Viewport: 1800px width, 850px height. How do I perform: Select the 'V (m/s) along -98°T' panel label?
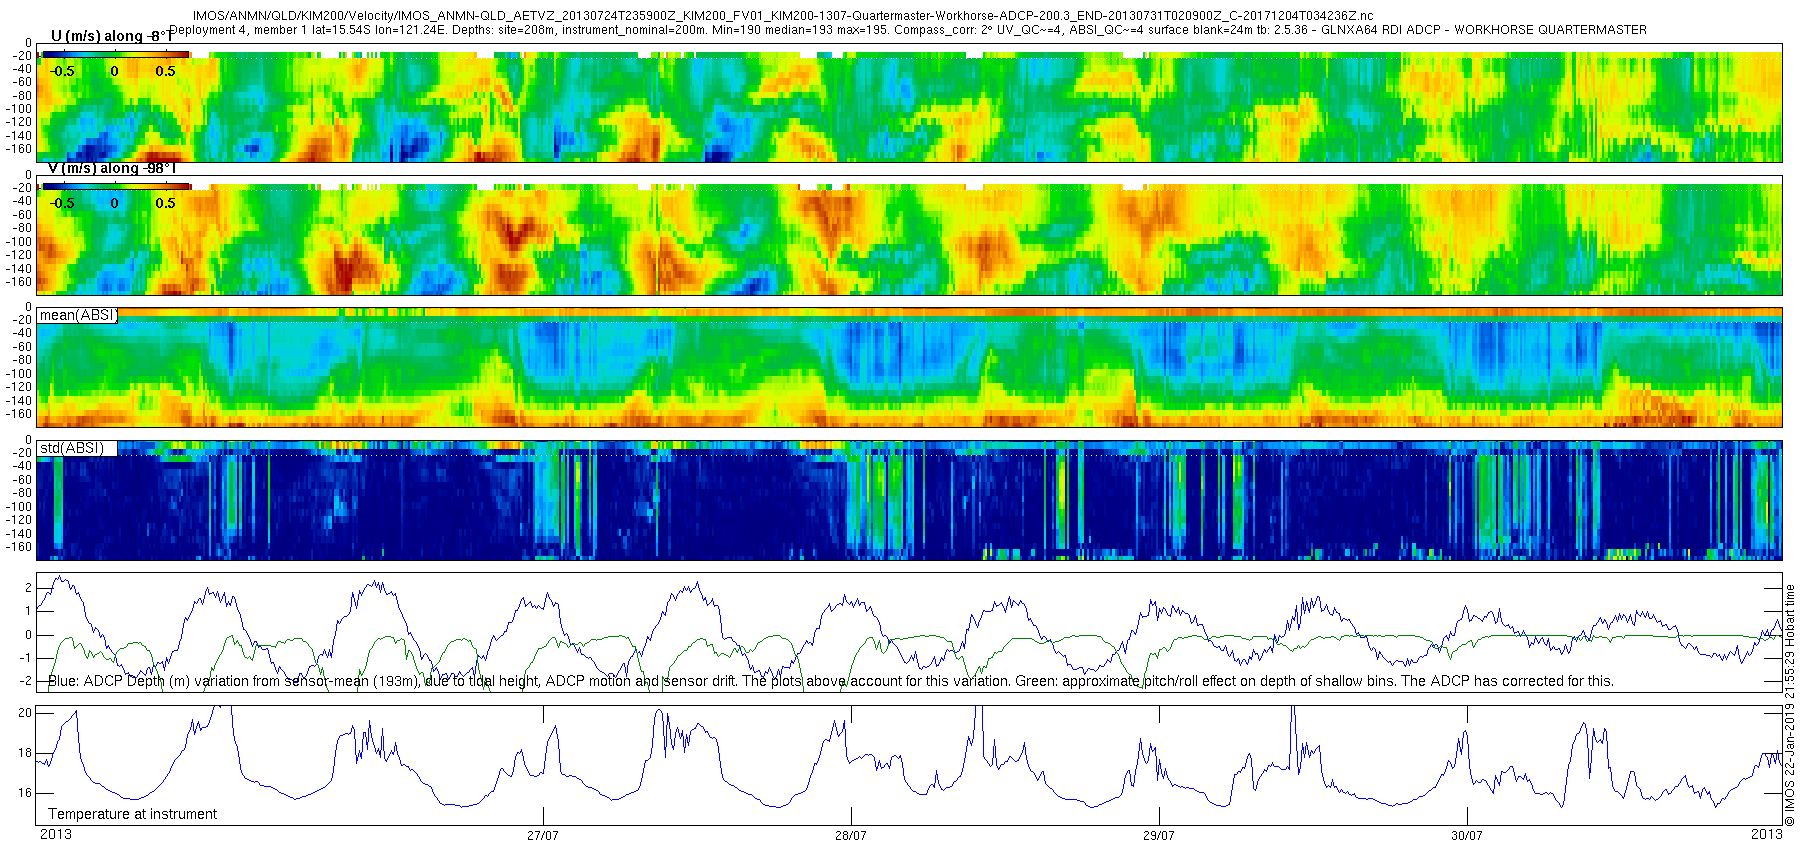(x=112, y=168)
